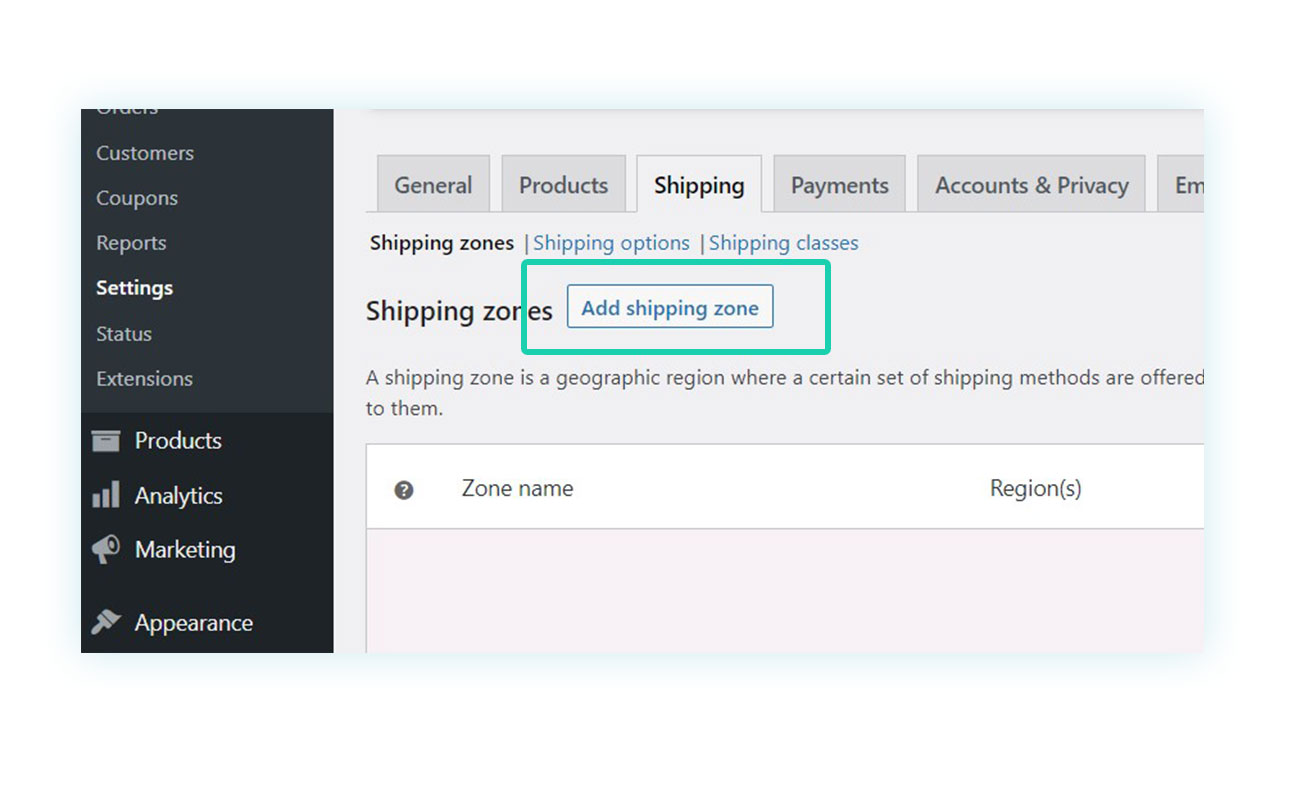Open the Payments settings tab
This screenshot has height=786, width=1300.
[x=839, y=184]
